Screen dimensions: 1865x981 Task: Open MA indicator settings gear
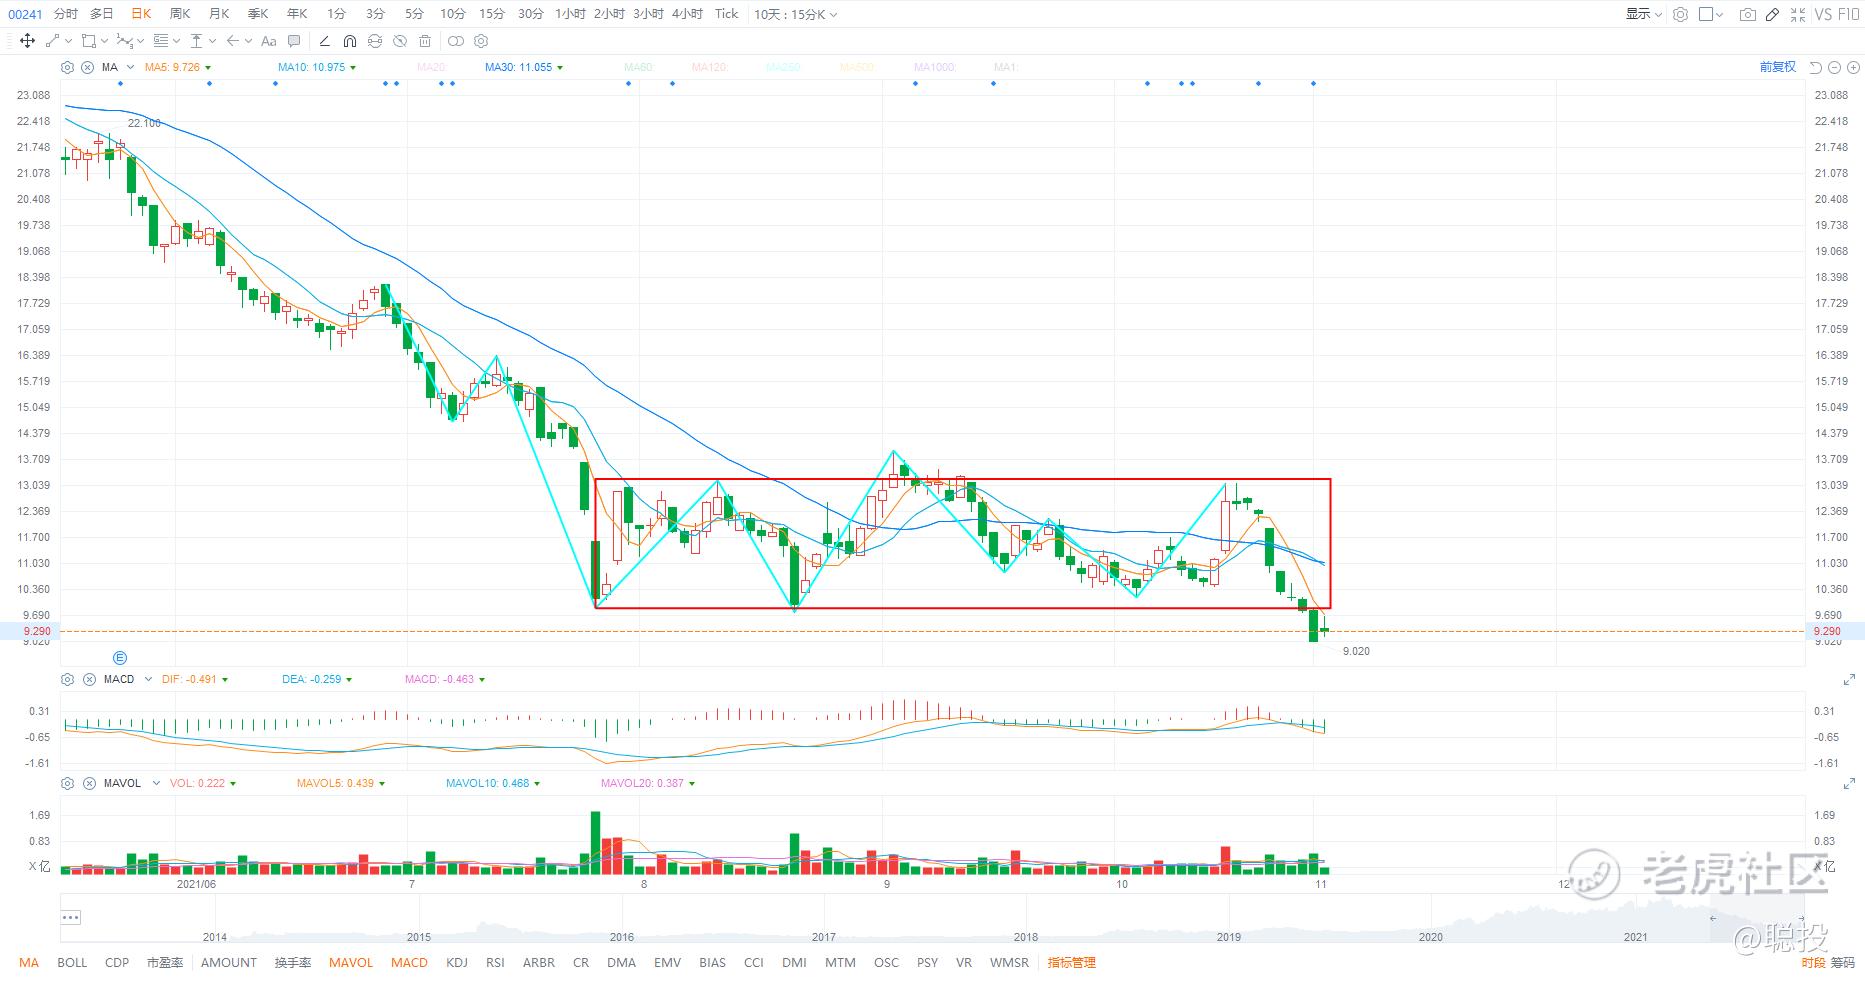coord(67,67)
